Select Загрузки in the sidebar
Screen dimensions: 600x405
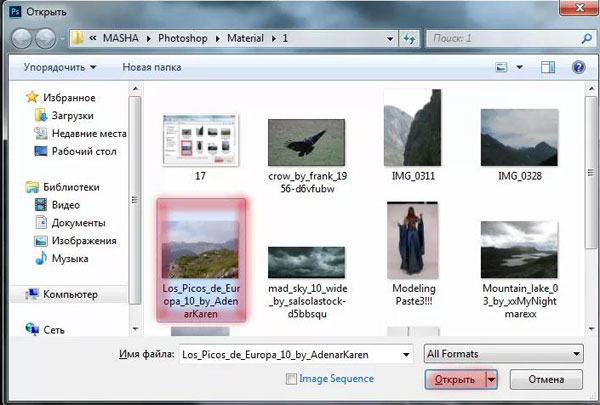(x=73, y=115)
